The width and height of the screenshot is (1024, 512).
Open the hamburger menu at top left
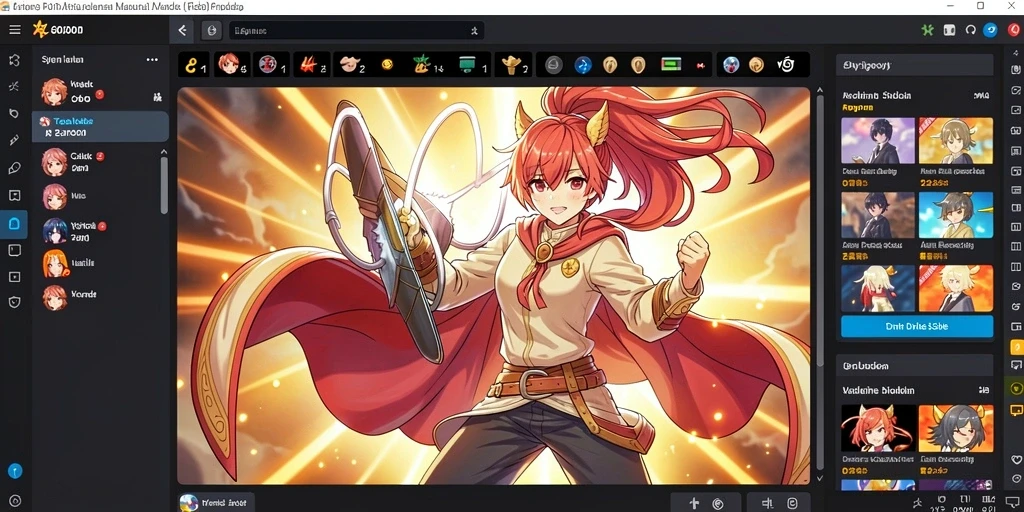pos(14,30)
